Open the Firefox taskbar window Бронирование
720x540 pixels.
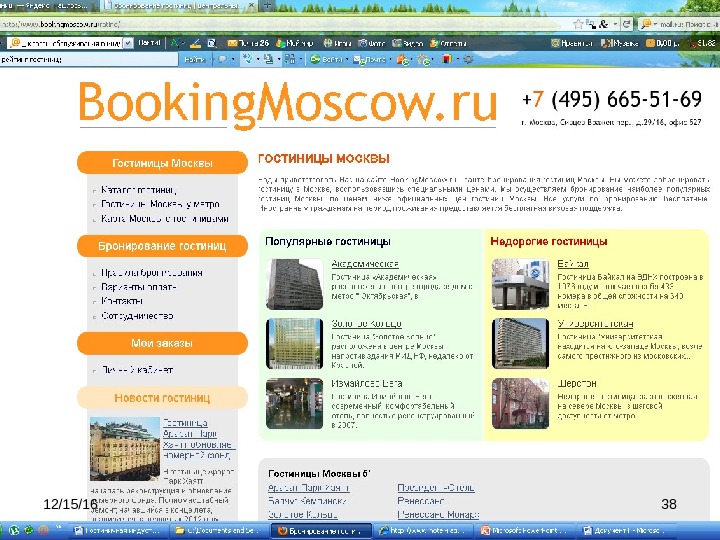click(321, 530)
